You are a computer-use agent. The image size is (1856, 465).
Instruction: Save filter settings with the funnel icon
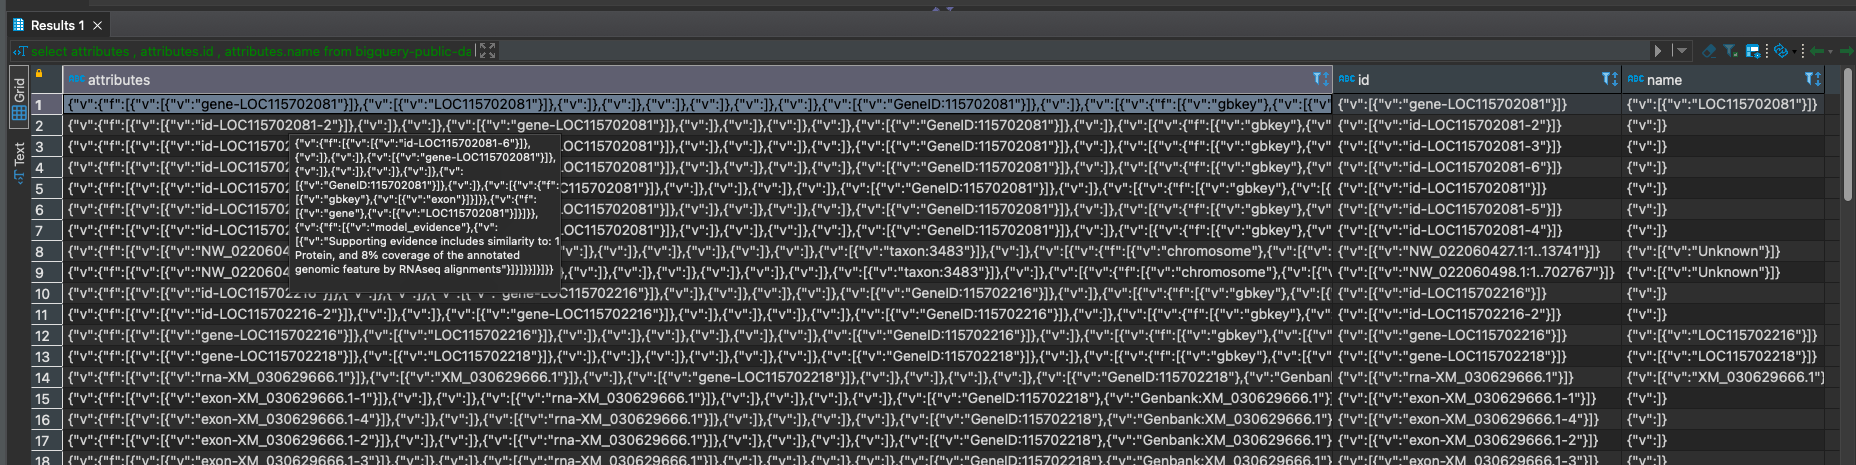click(1730, 51)
